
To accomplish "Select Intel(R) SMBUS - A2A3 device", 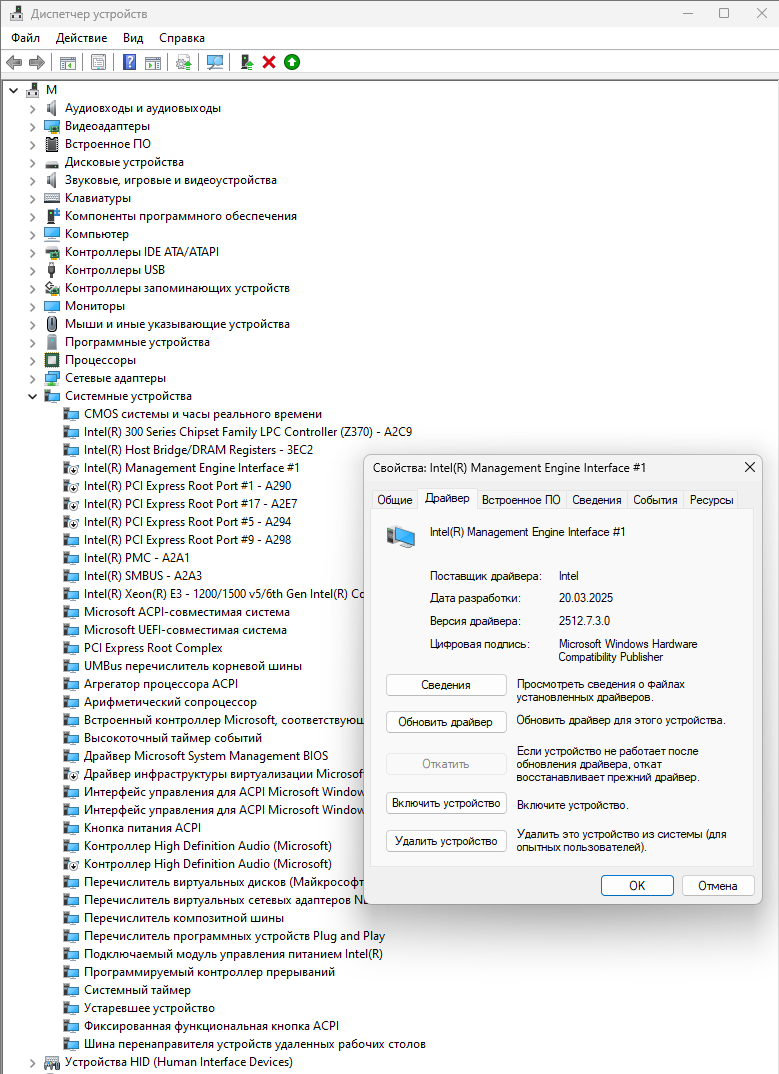I will (x=142, y=576).
